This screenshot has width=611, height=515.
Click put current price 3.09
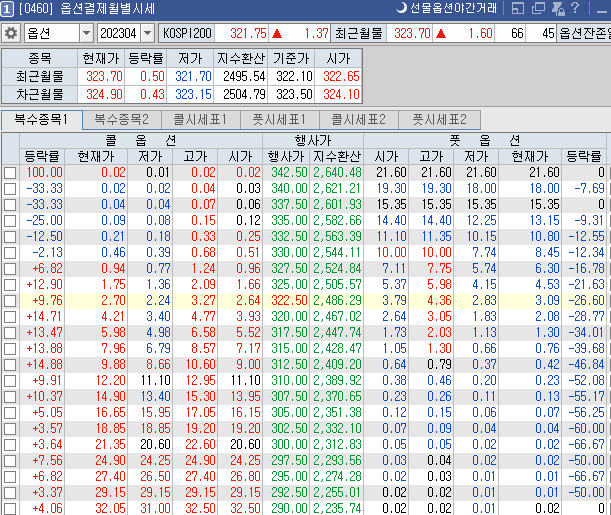pos(530,300)
